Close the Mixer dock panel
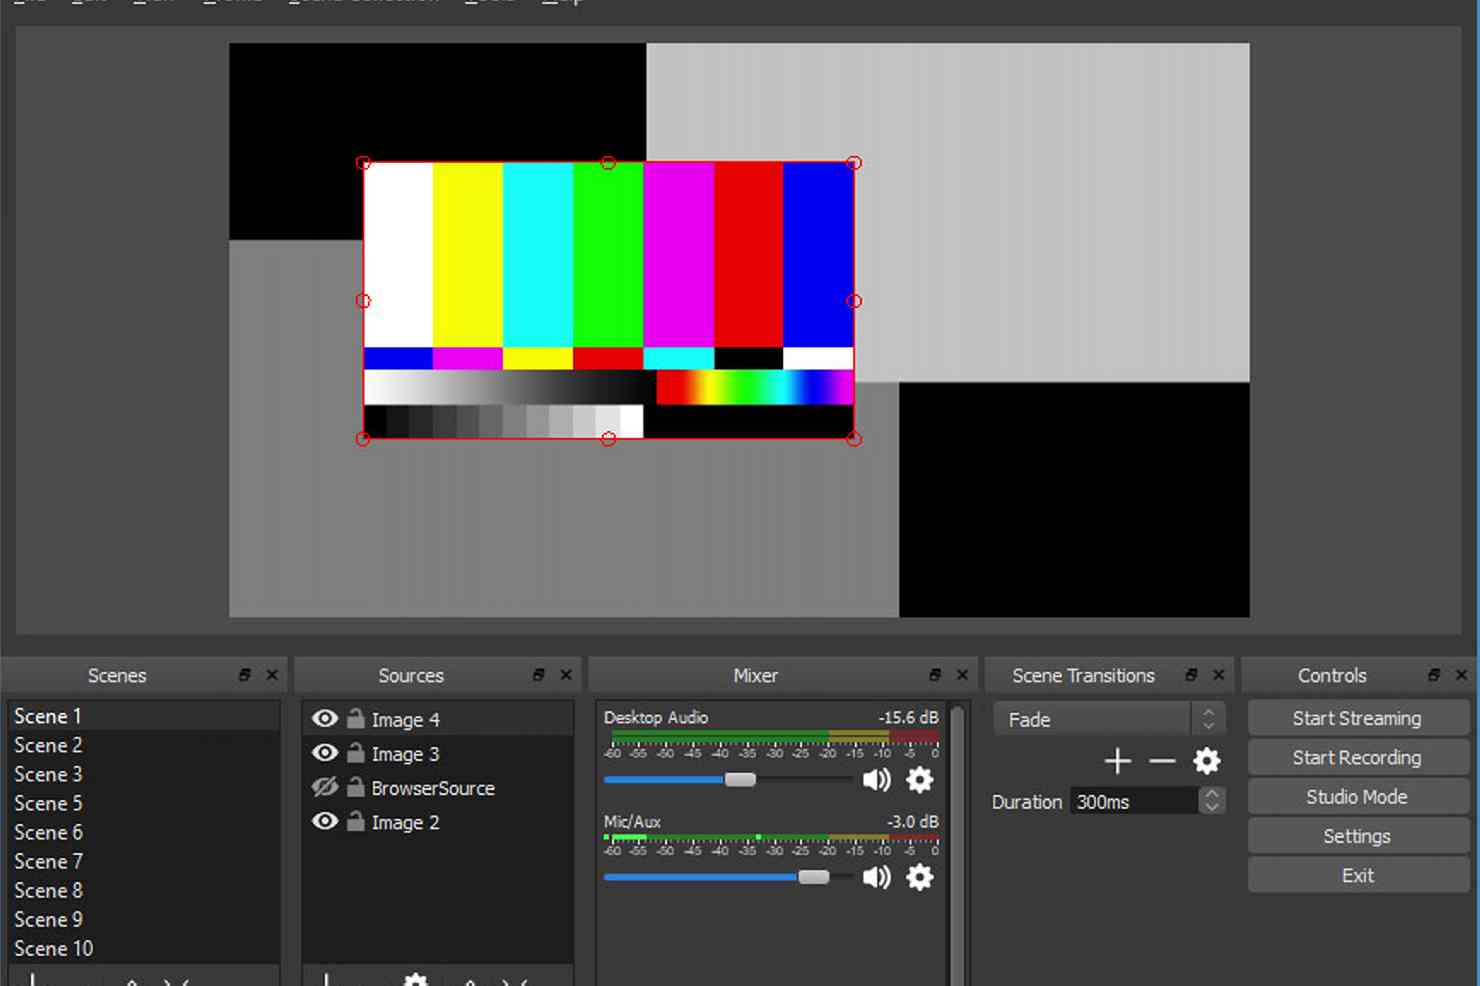Viewport: 1480px width, 986px height. 962,675
